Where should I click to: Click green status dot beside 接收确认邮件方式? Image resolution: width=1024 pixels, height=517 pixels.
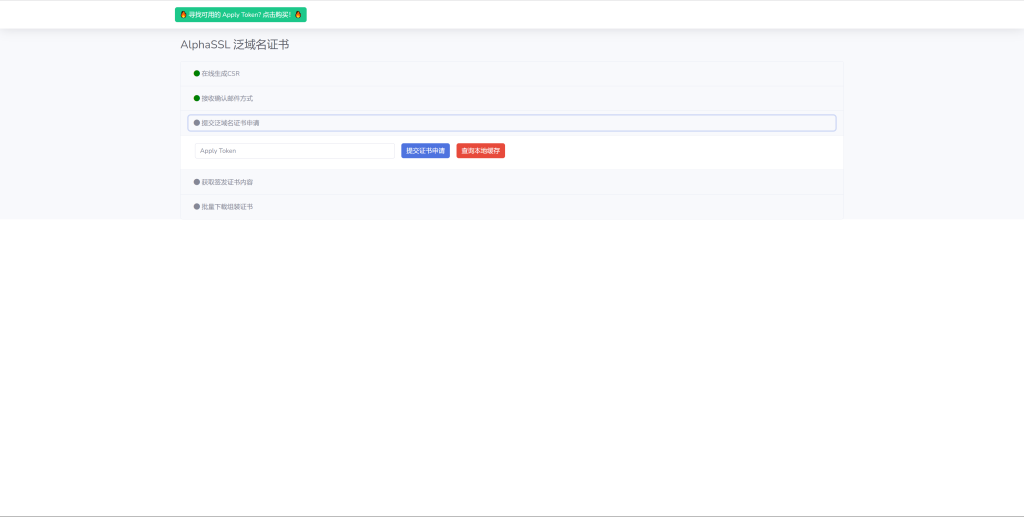tap(197, 98)
